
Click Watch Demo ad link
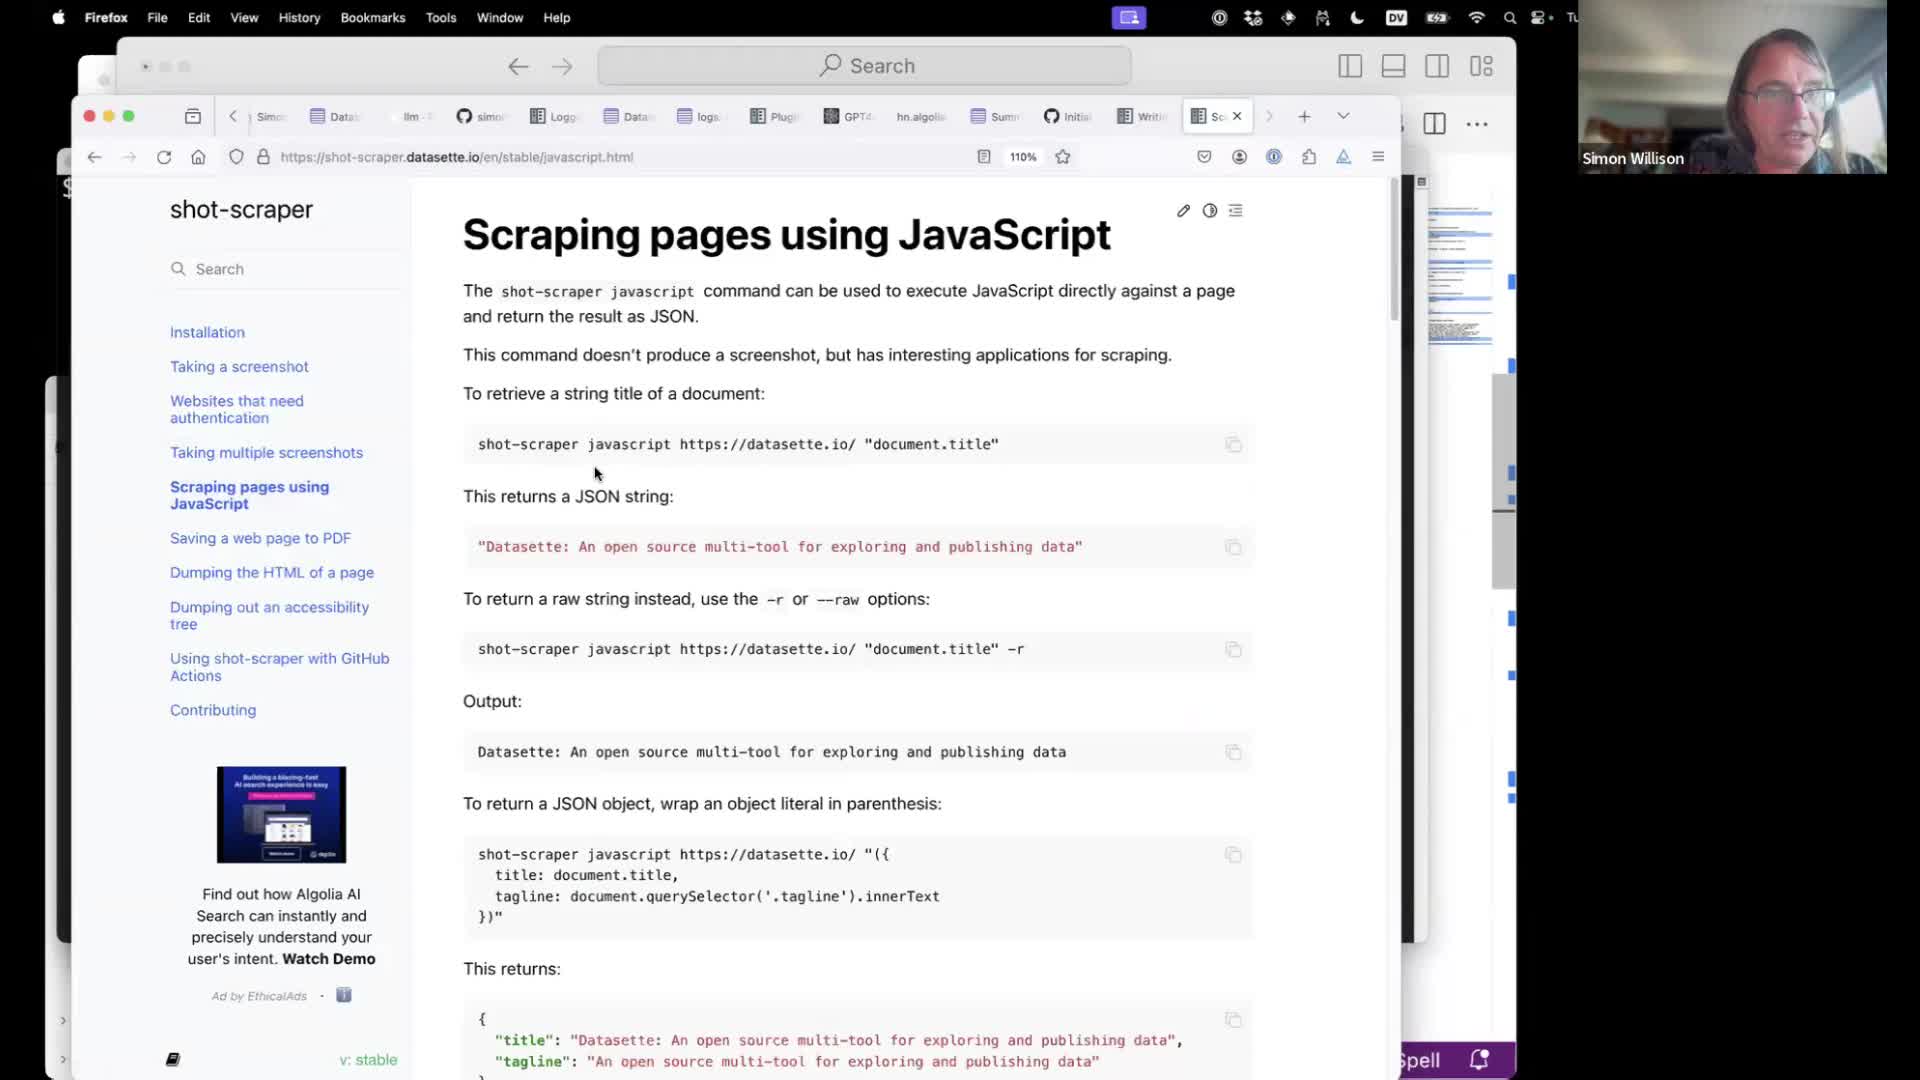point(329,959)
